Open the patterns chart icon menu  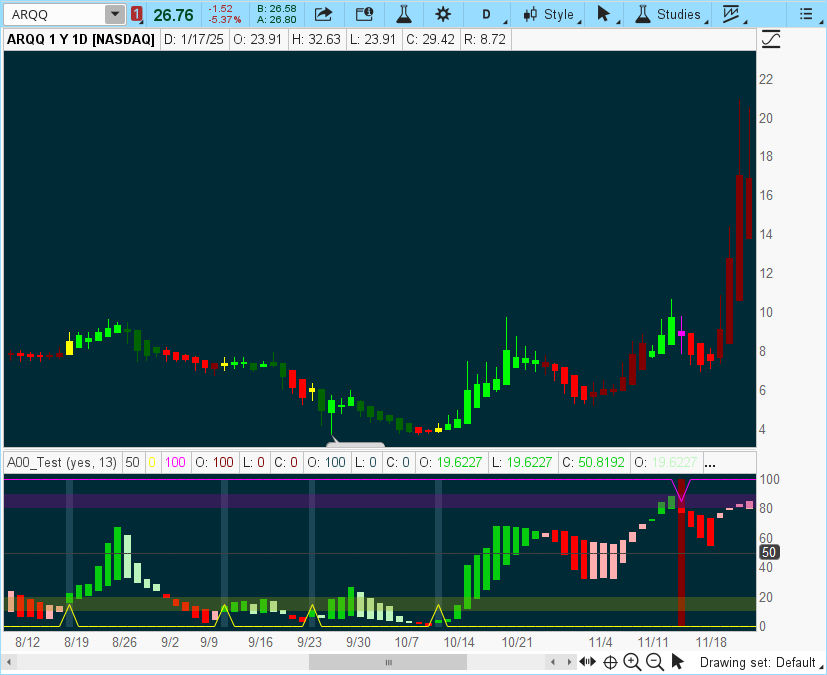733,14
